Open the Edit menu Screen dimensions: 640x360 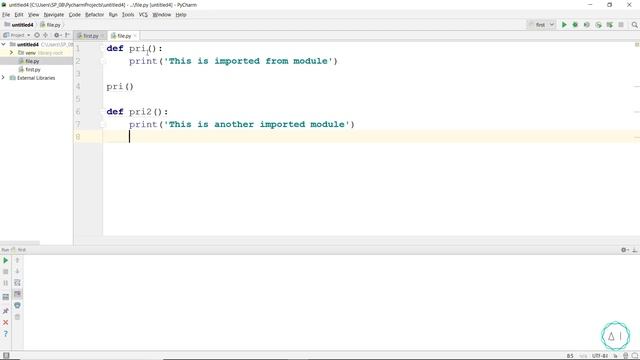point(19,15)
